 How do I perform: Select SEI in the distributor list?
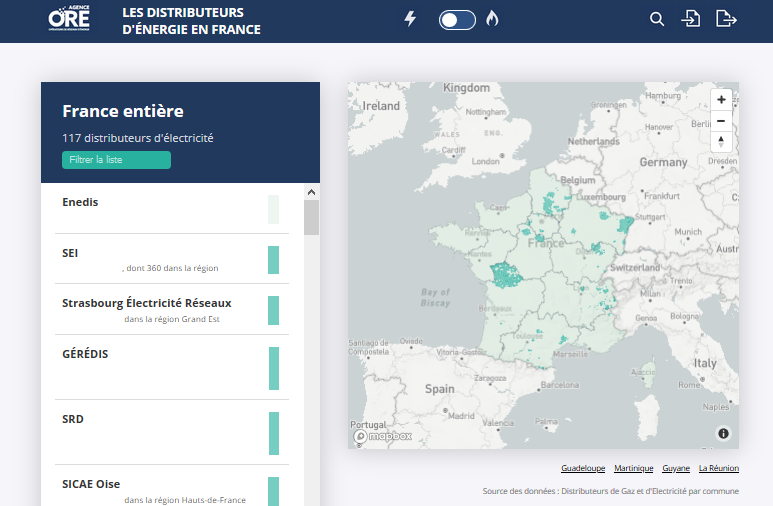pyautogui.click(x=172, y=259)
